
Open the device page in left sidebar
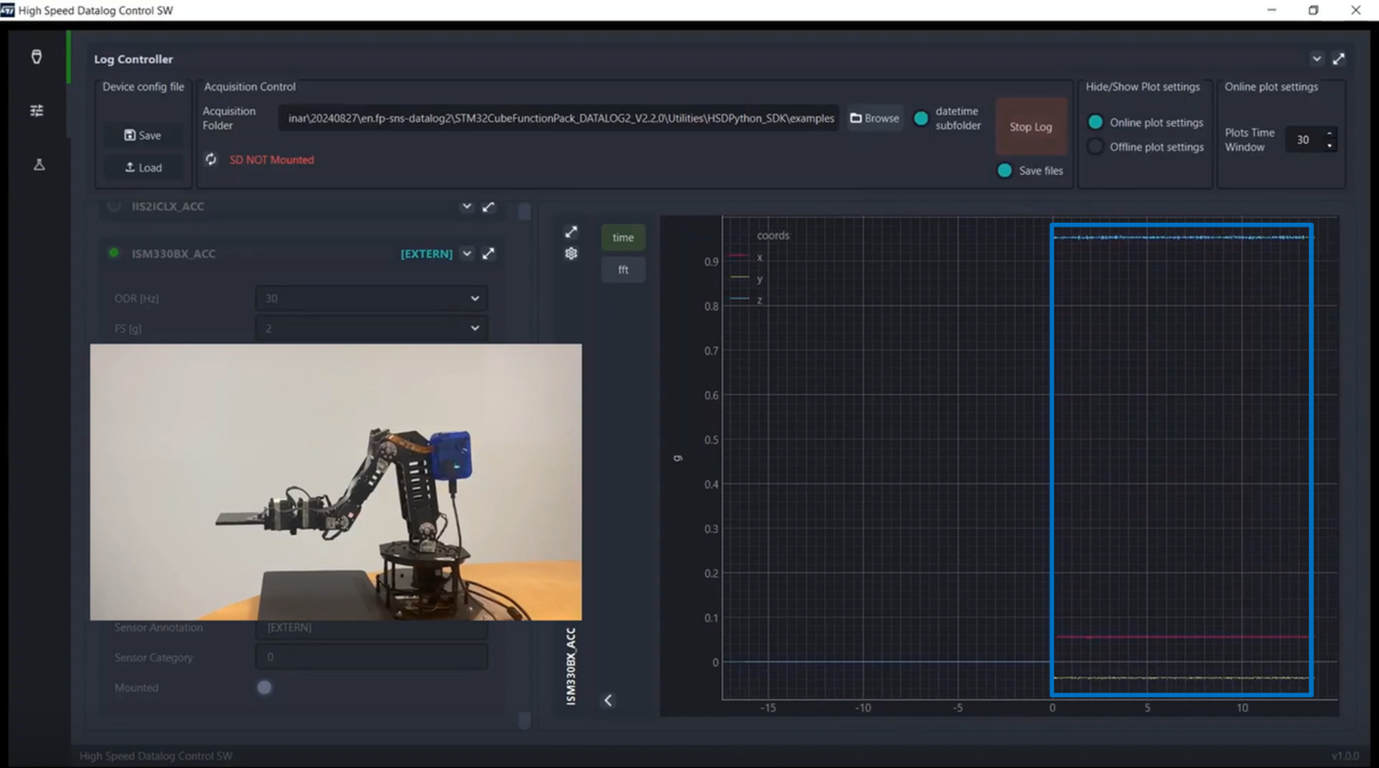pyautogui.click(x=37, y=57)
